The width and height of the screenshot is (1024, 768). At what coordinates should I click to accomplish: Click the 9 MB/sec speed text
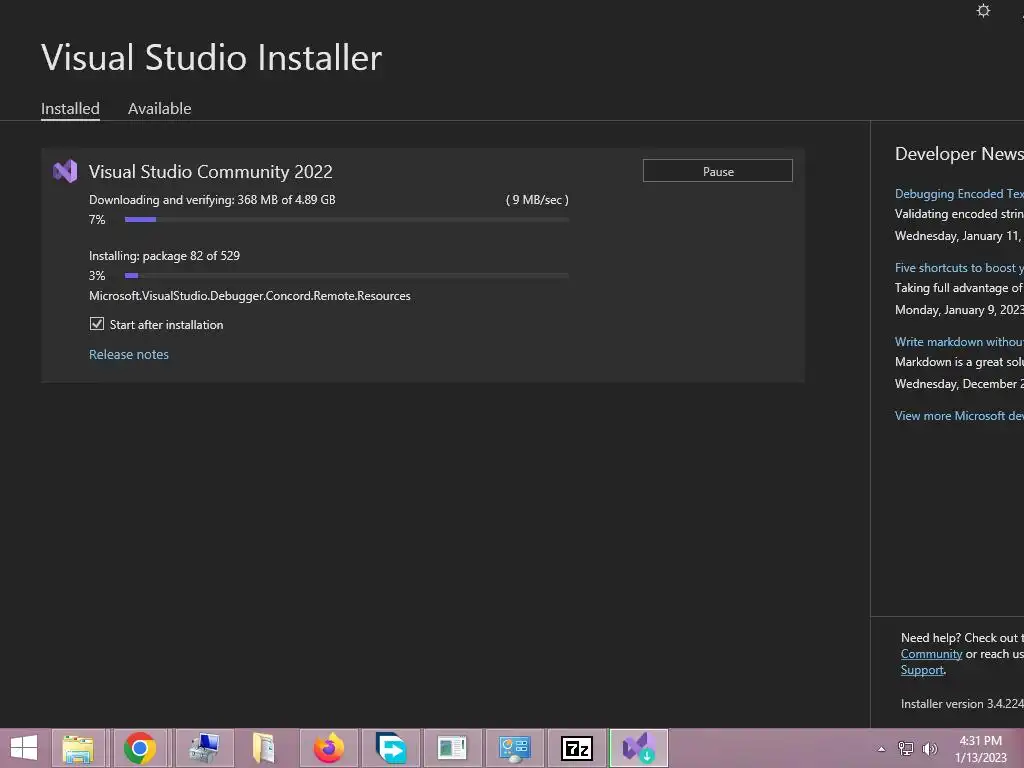(537, 200)
